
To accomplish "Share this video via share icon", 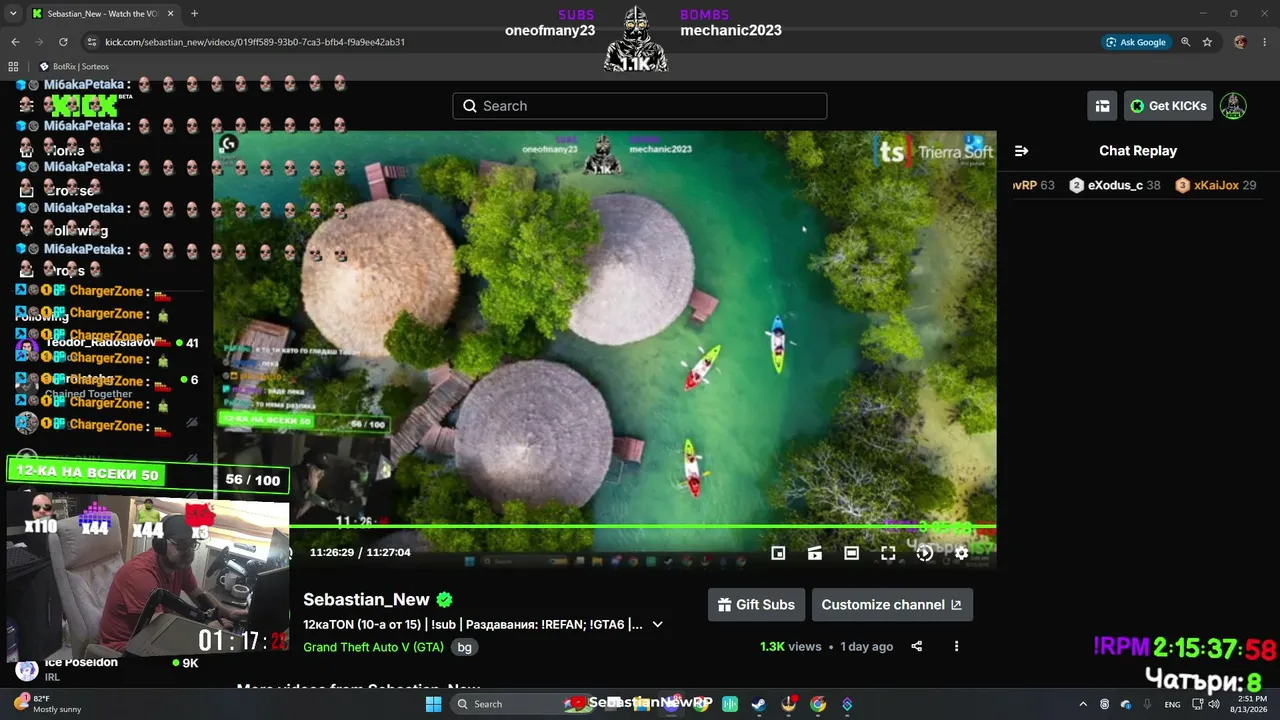I will point(916,646).
